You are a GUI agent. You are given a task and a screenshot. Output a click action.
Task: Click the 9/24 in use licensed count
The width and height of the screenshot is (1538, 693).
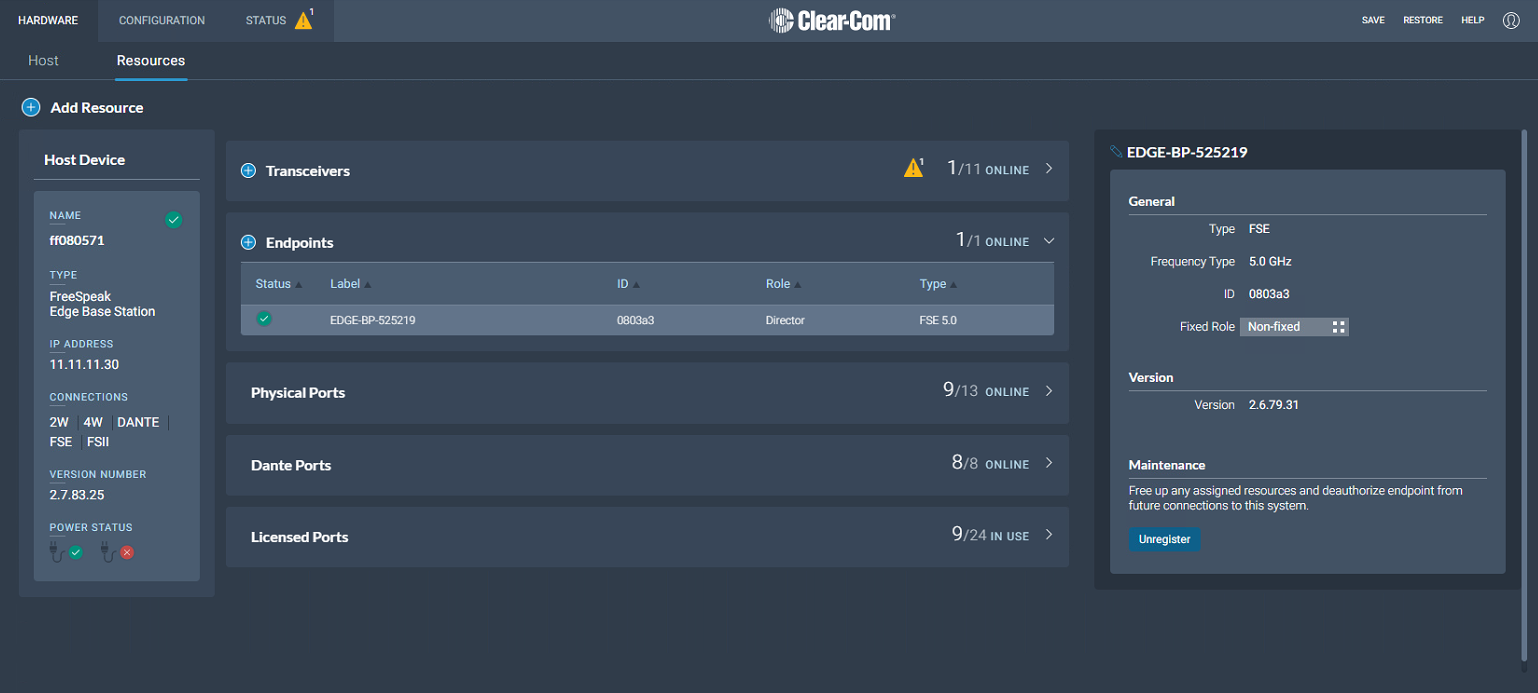(990, 535)
